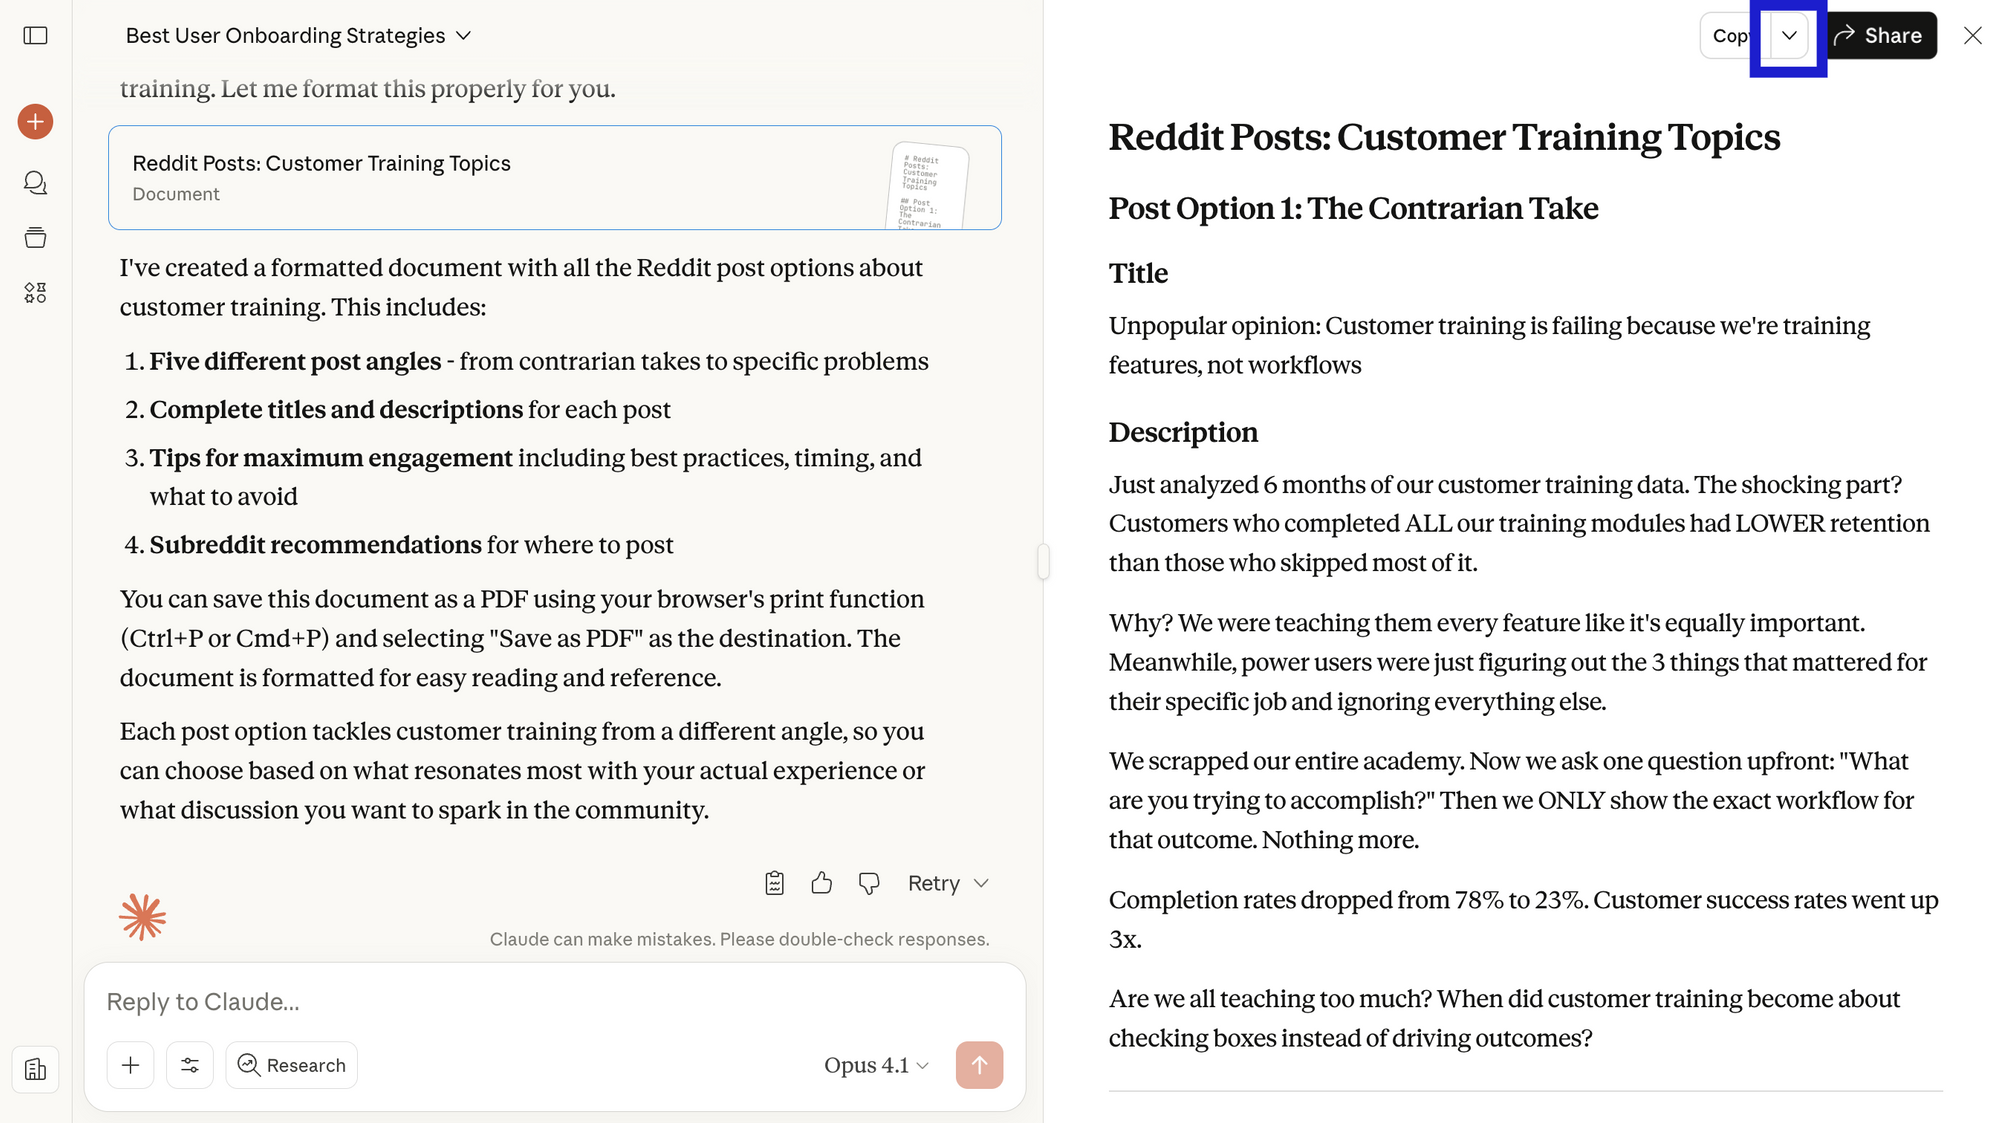The height and width of the screenshot is (1123, 2000).
Task: Expand the Copy options chevron
Action: (x=1789, y=36)
